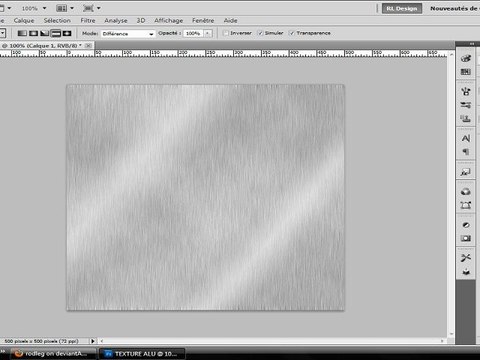
Task: Open the Adjustments half-circle panel icon
Action: coord(466,225)
